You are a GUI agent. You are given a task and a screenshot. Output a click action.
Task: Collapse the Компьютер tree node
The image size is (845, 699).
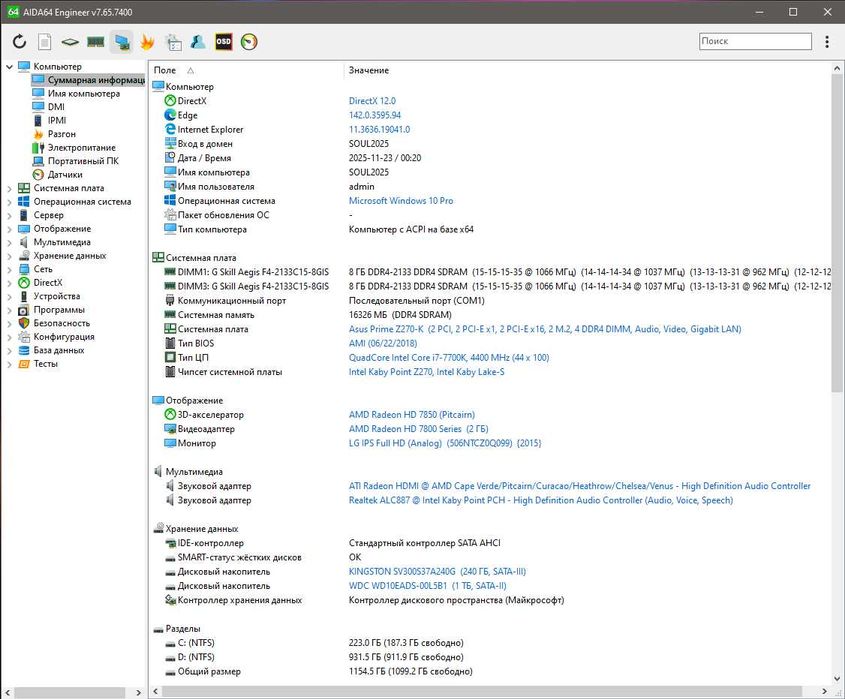pos(9,67)
